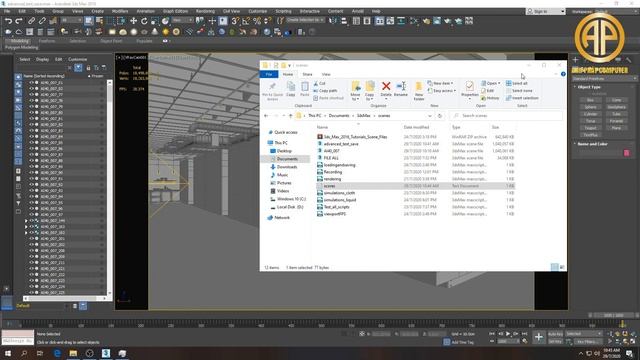The image size is (640, 360).
Task: Choose the Select and Scale tool
Action: click(155, 21)
